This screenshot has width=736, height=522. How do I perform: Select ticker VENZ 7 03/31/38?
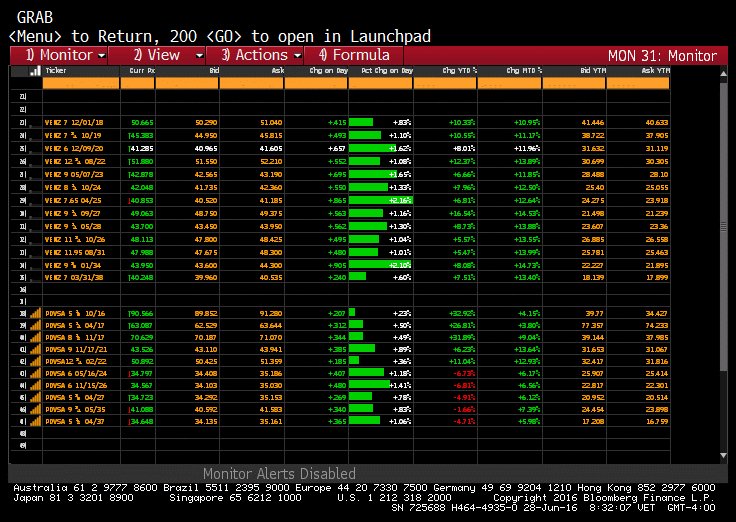click(x=74, y=277)
